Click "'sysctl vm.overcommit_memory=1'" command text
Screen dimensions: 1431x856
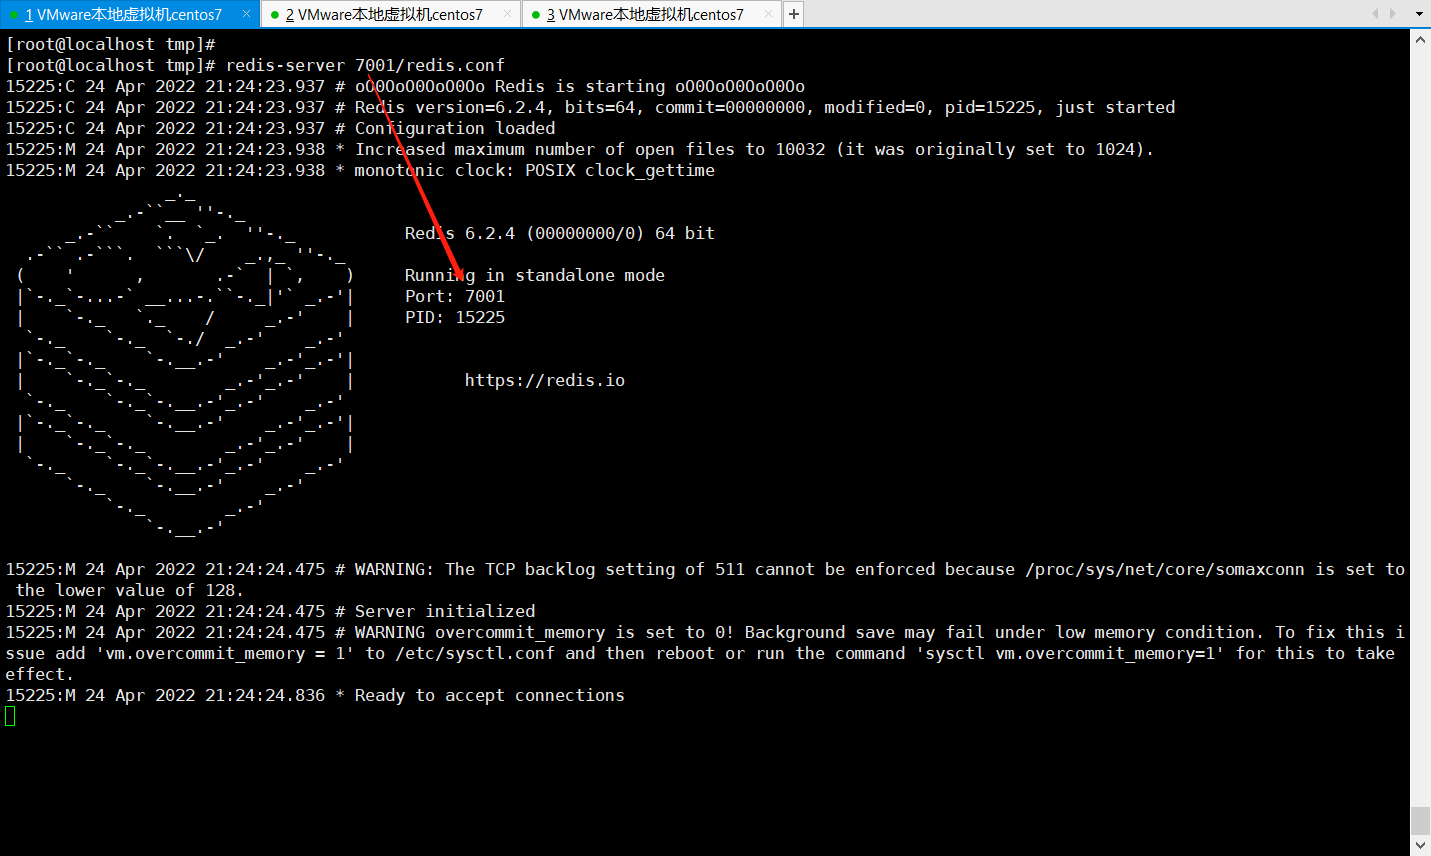coord(1070,654)
